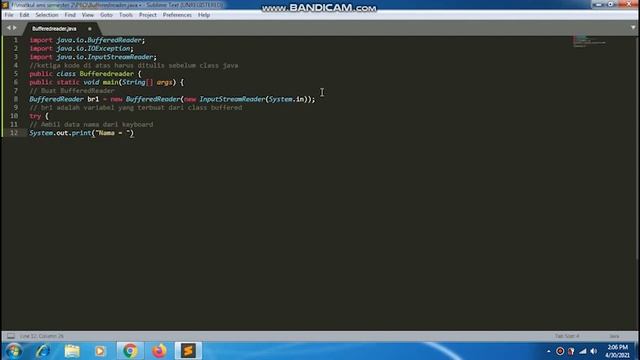Click the comment about bri adalah variabel
The image size is (640, 360).
(x=136, y=108)
